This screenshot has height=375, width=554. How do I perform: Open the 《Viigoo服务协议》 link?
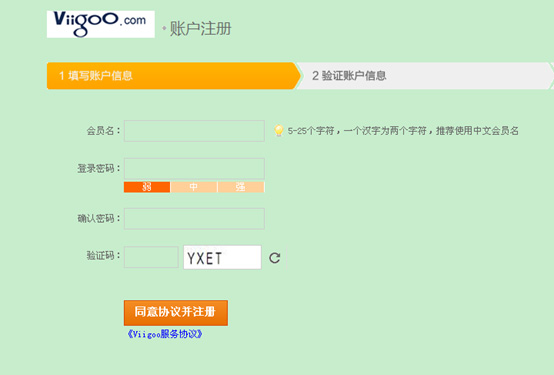point(164,334)
